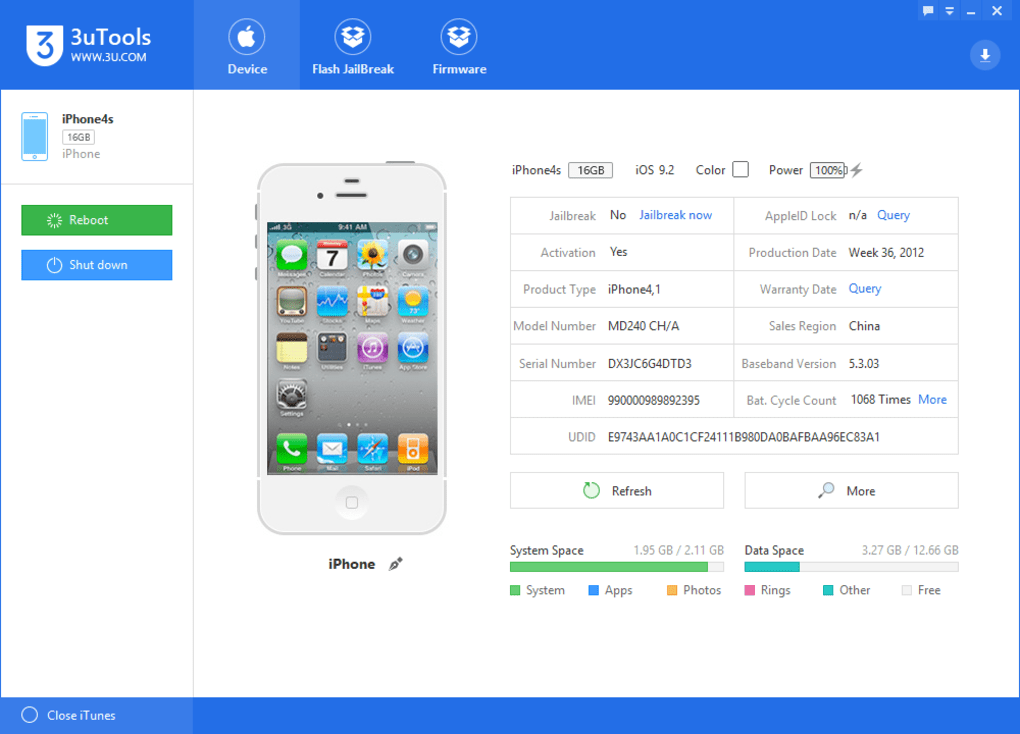Select model number MD240 CH/A

(x=643, y=326)
